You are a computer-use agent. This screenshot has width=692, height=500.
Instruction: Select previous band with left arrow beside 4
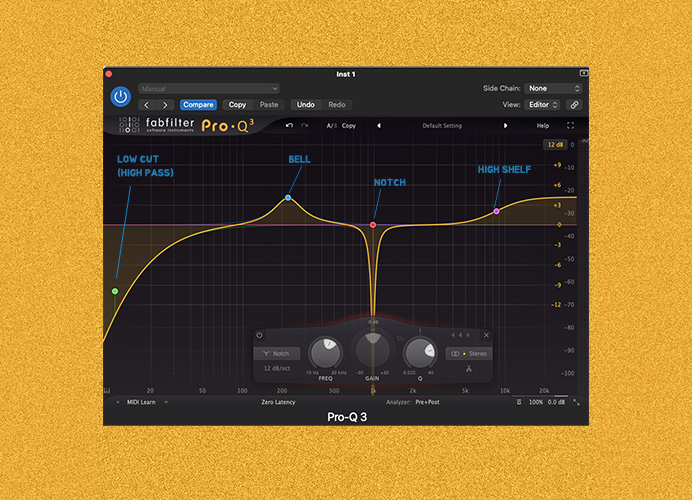tap(453, 335)
